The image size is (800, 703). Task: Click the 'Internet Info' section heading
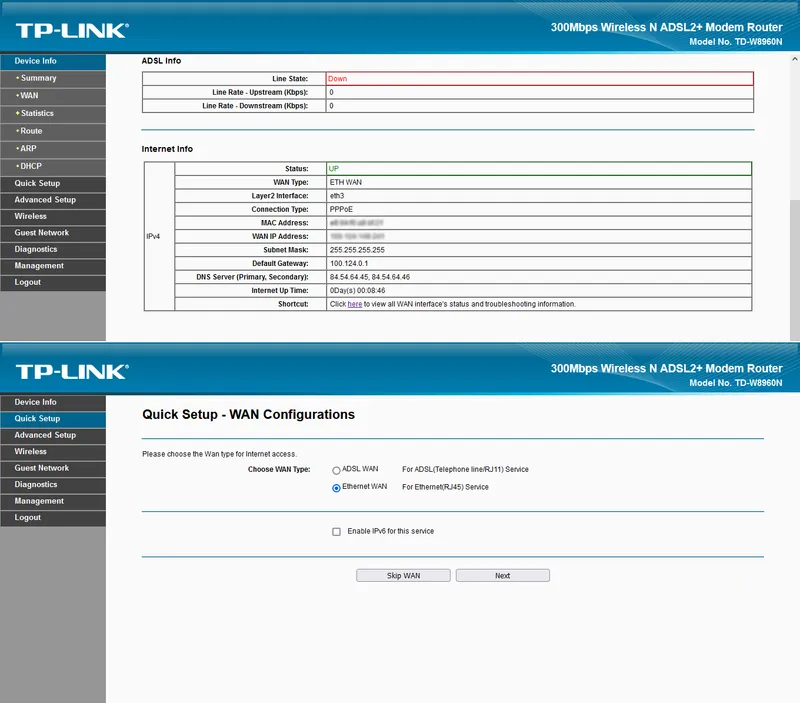(x=167, y=149)
